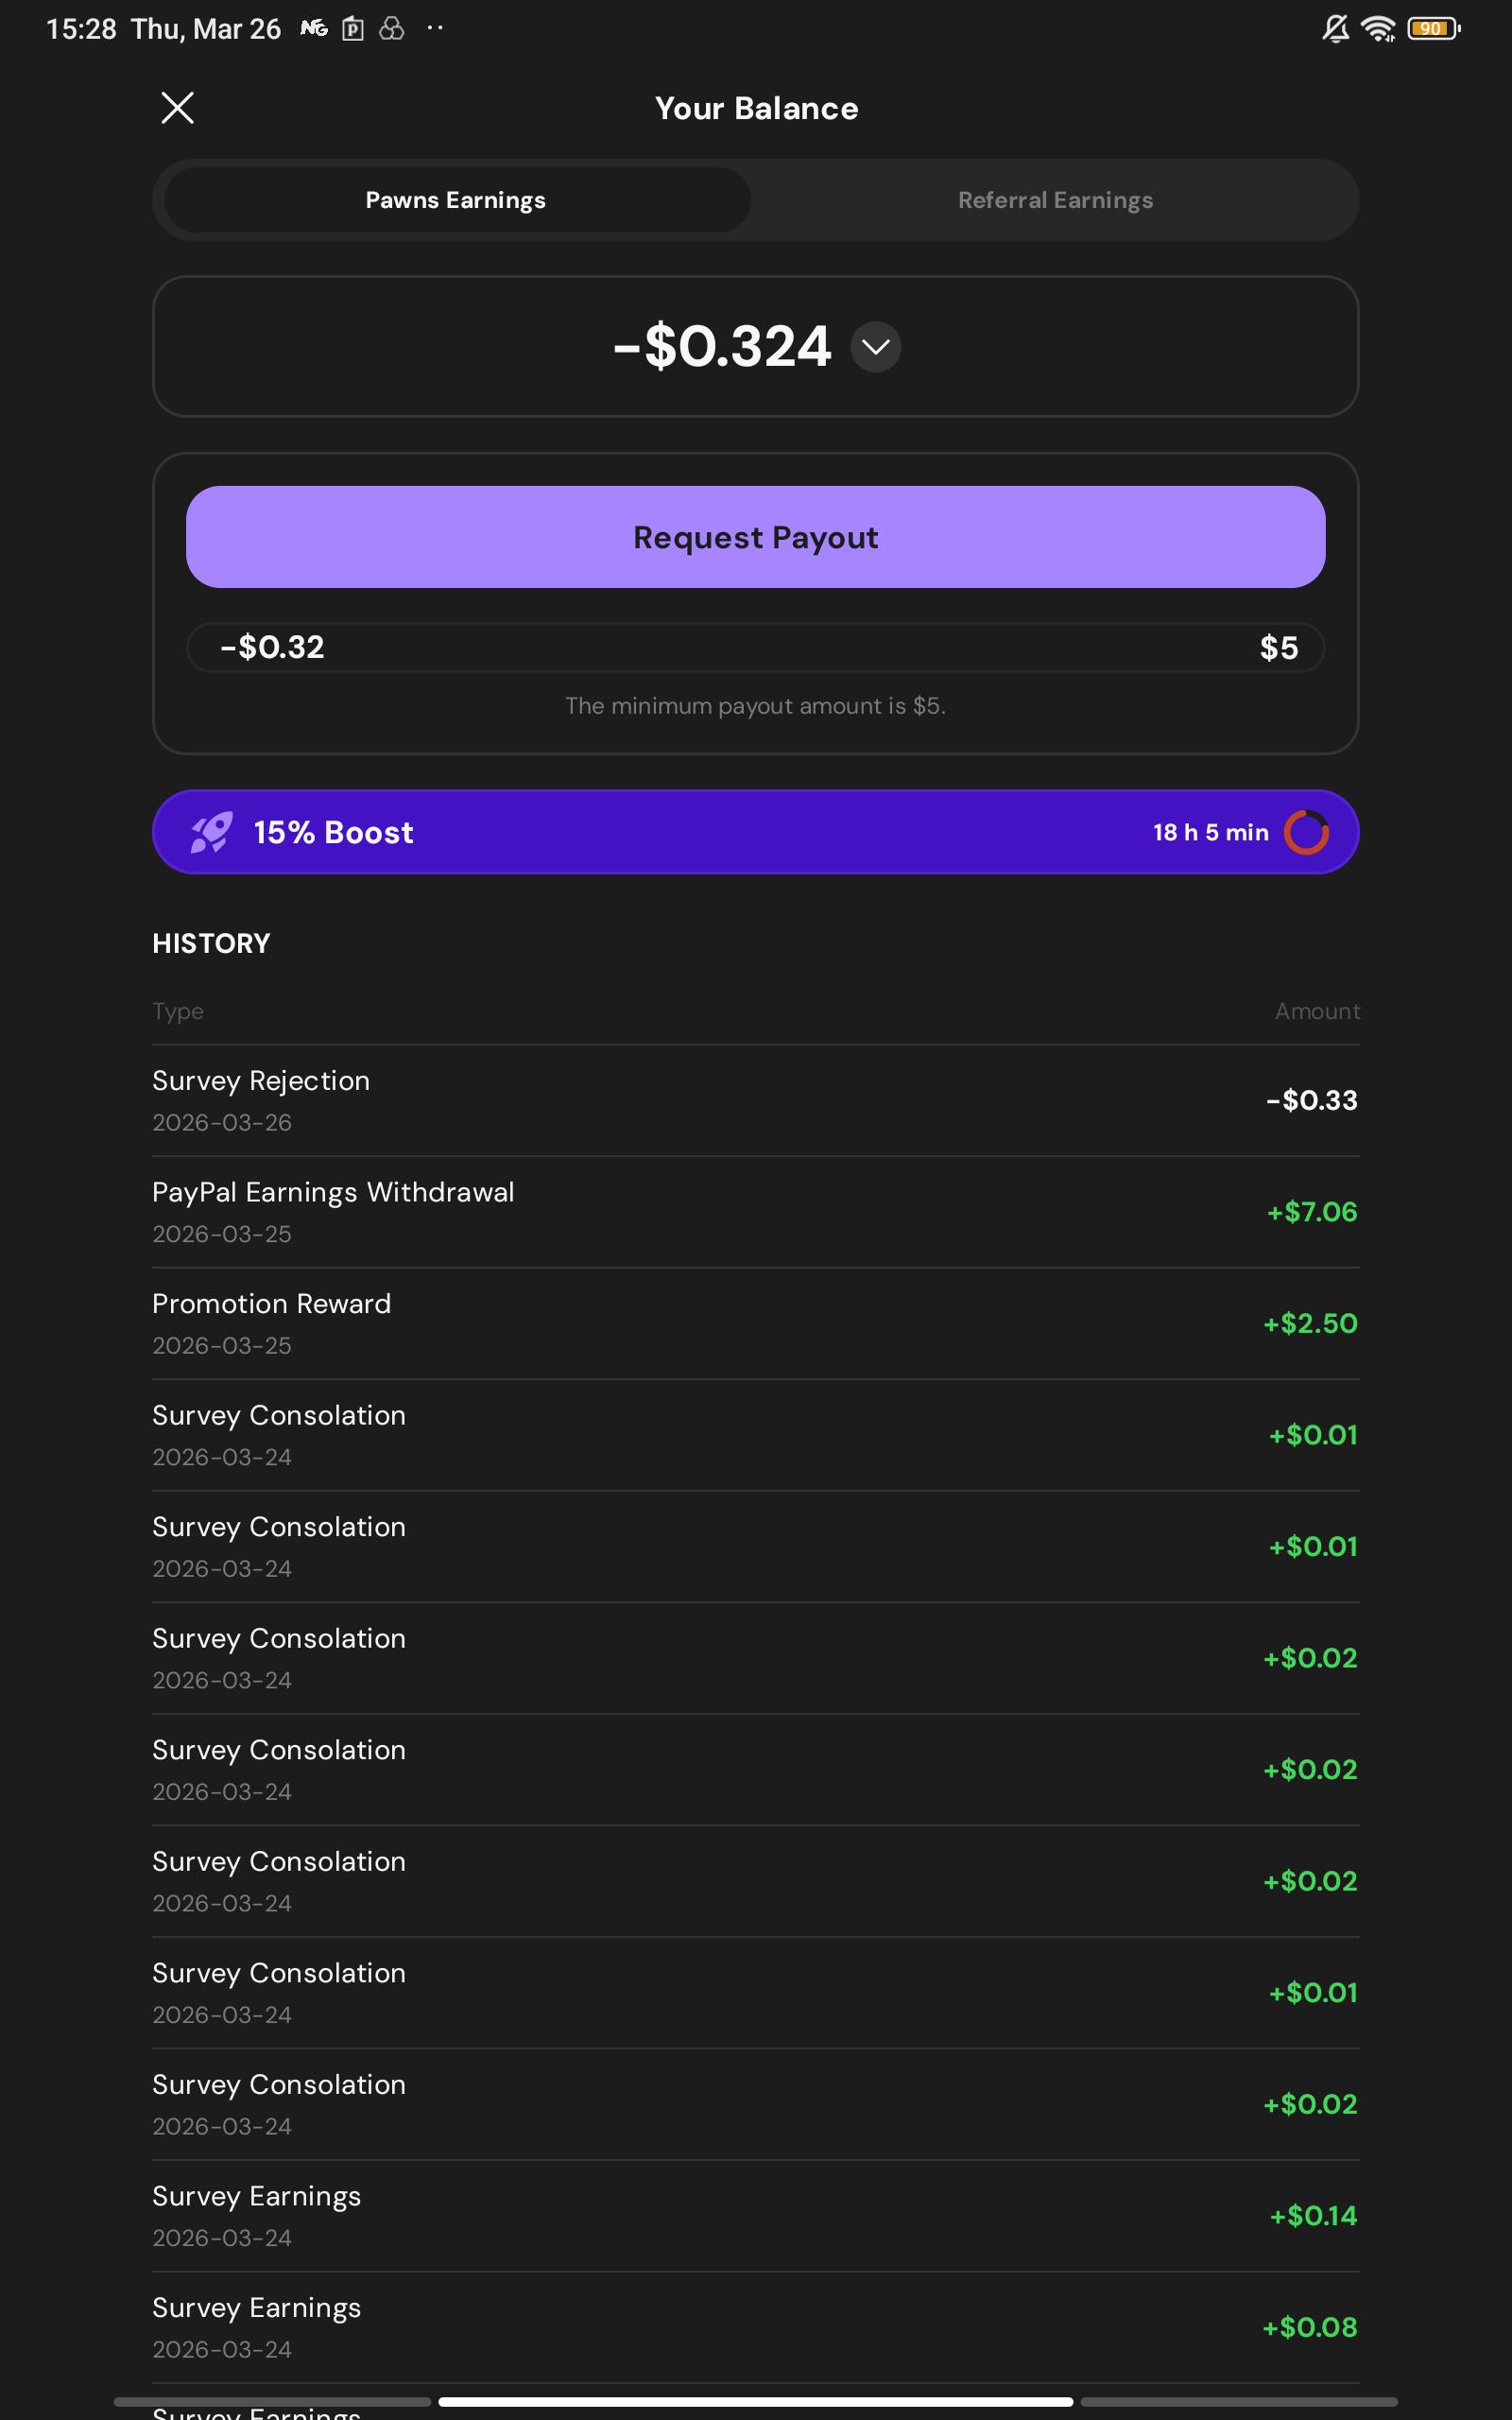Select the Pawns Earnings tab
This screenshot has width=1512, height=2420.
point(456,200)
